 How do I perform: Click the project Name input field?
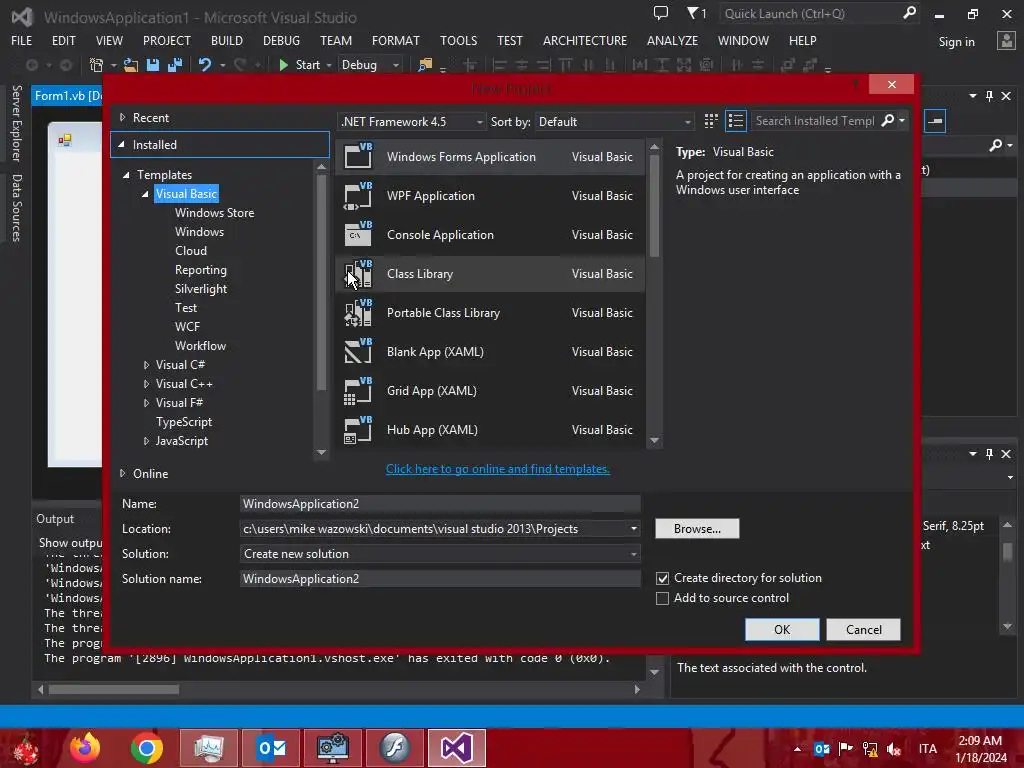[440, 504]
